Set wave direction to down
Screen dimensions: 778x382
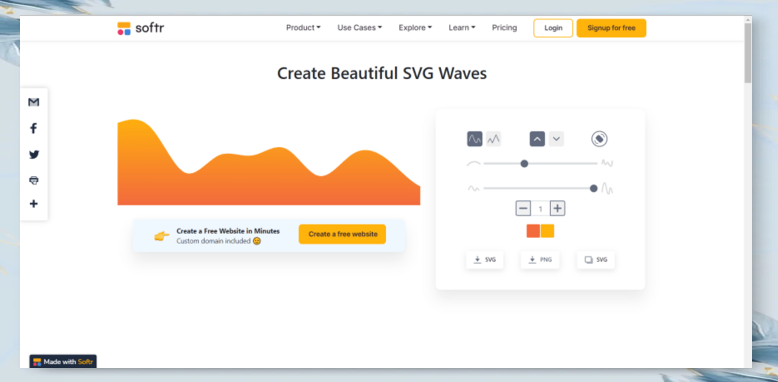tap(557, 139)
